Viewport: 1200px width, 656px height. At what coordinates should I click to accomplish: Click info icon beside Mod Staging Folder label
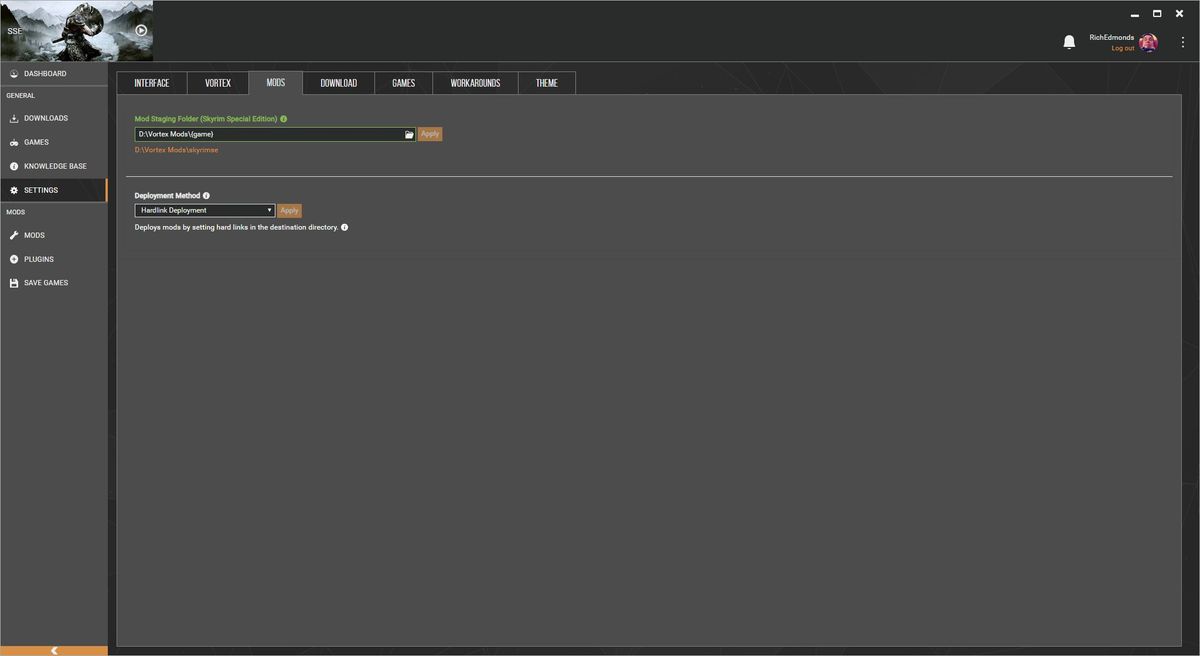[284, 119]
